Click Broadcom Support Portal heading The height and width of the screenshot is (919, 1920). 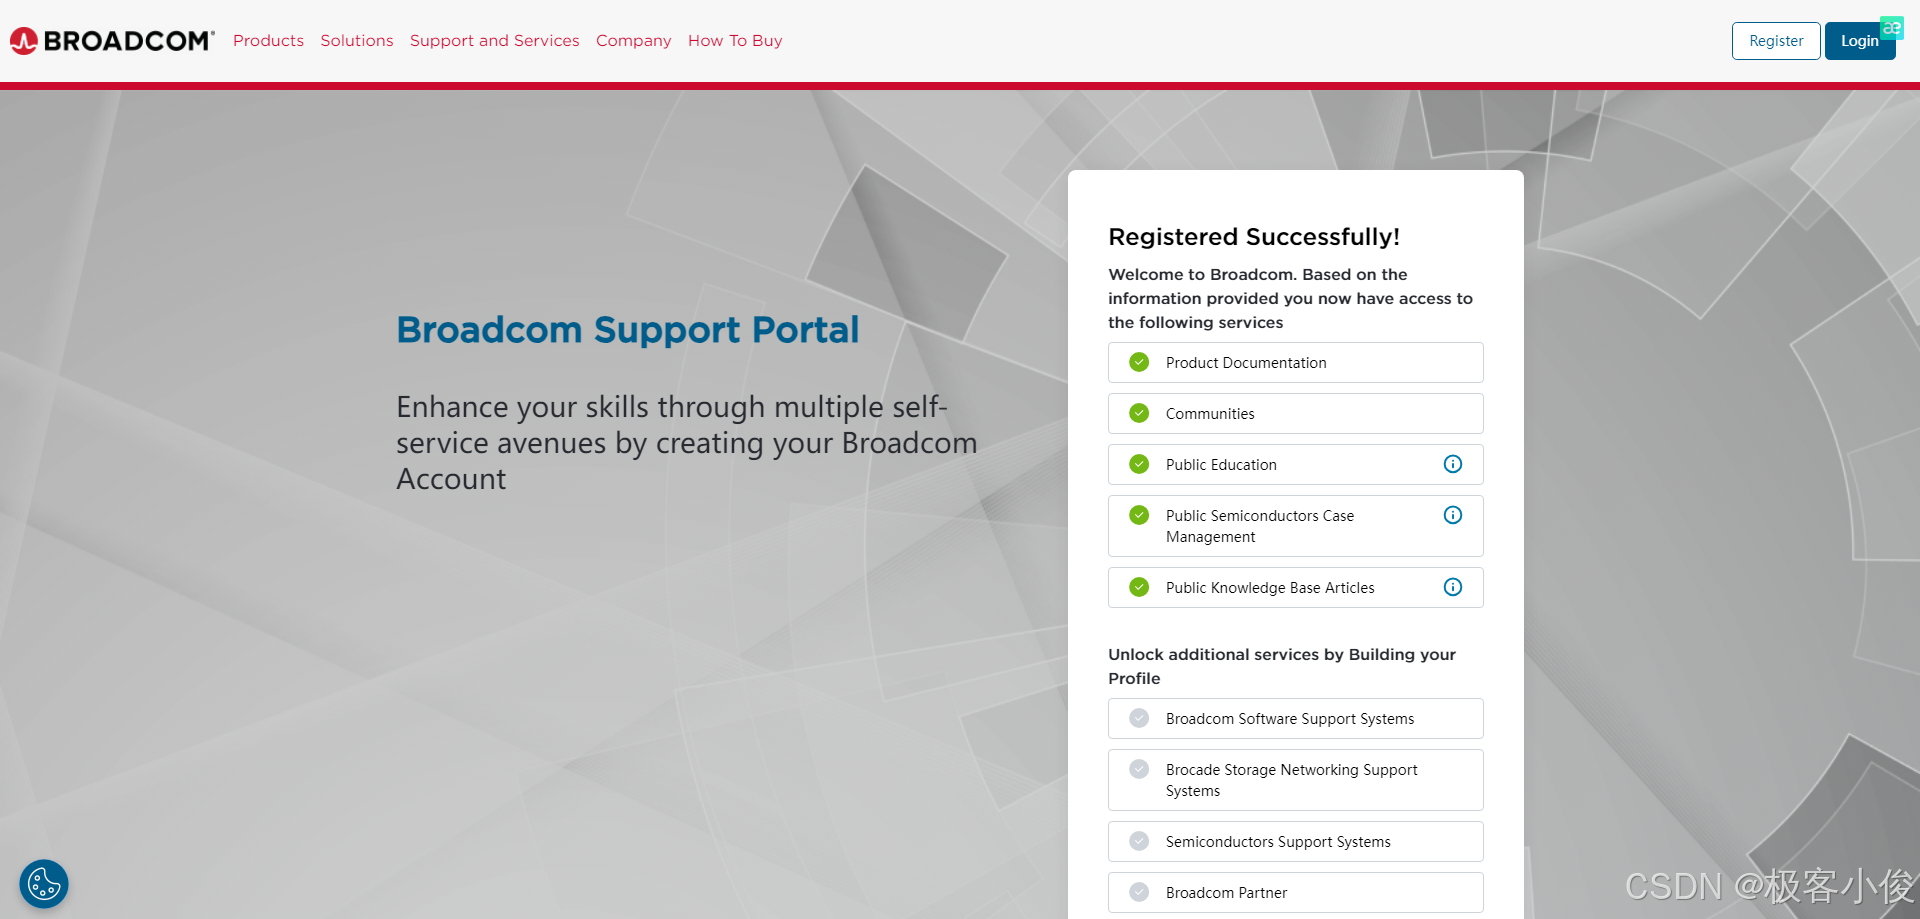coord(627,329)
